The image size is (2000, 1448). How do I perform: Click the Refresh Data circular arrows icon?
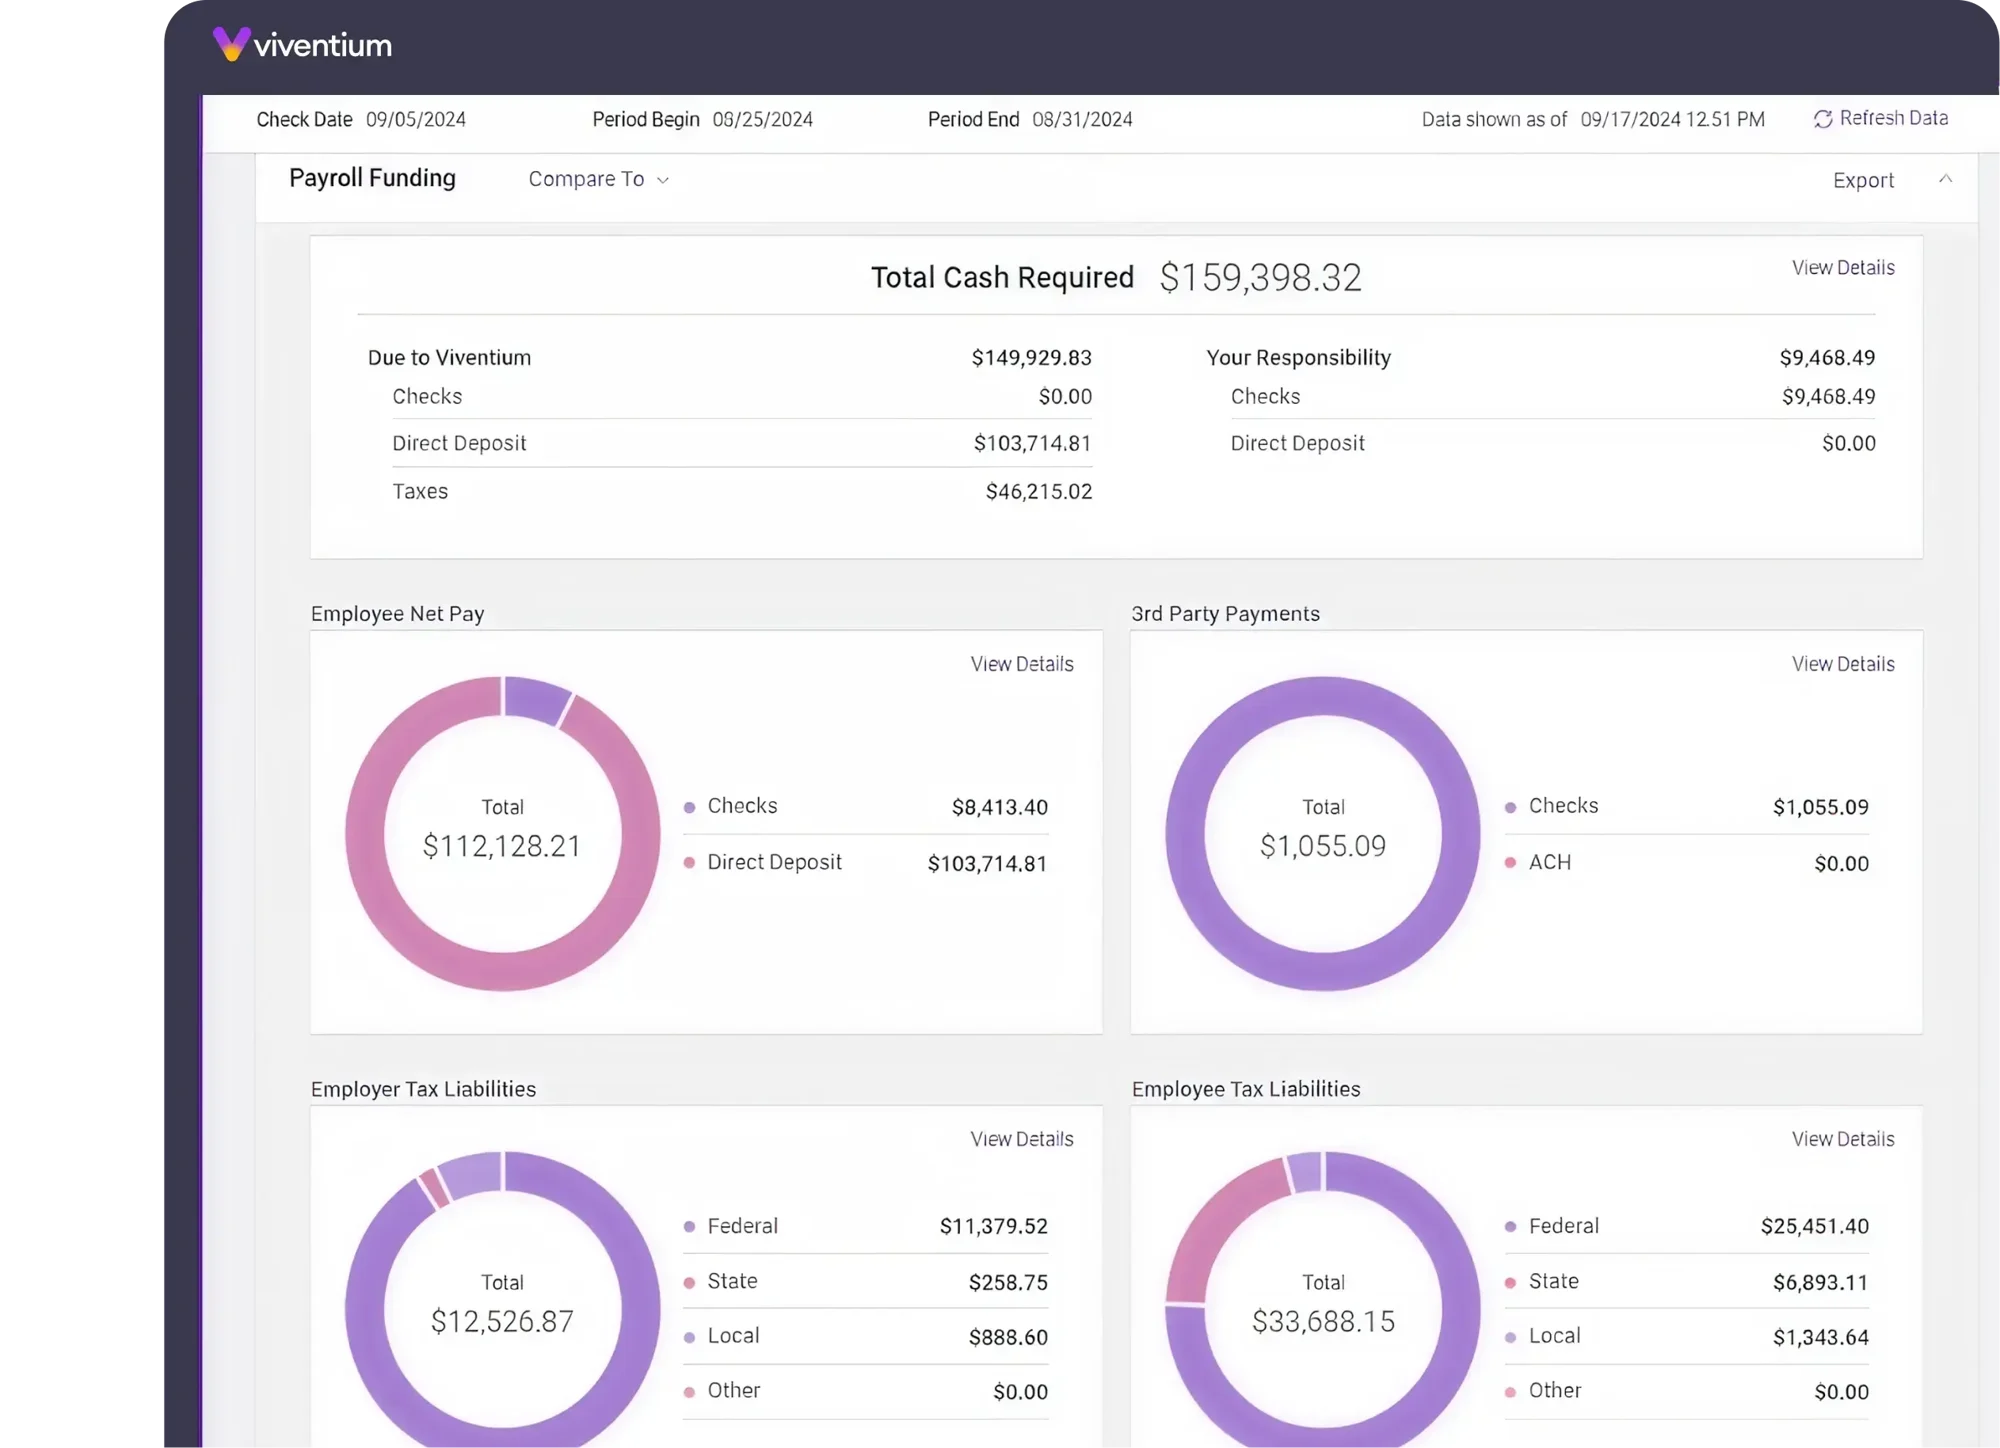pyautogui.click(x=1822, y=119)
